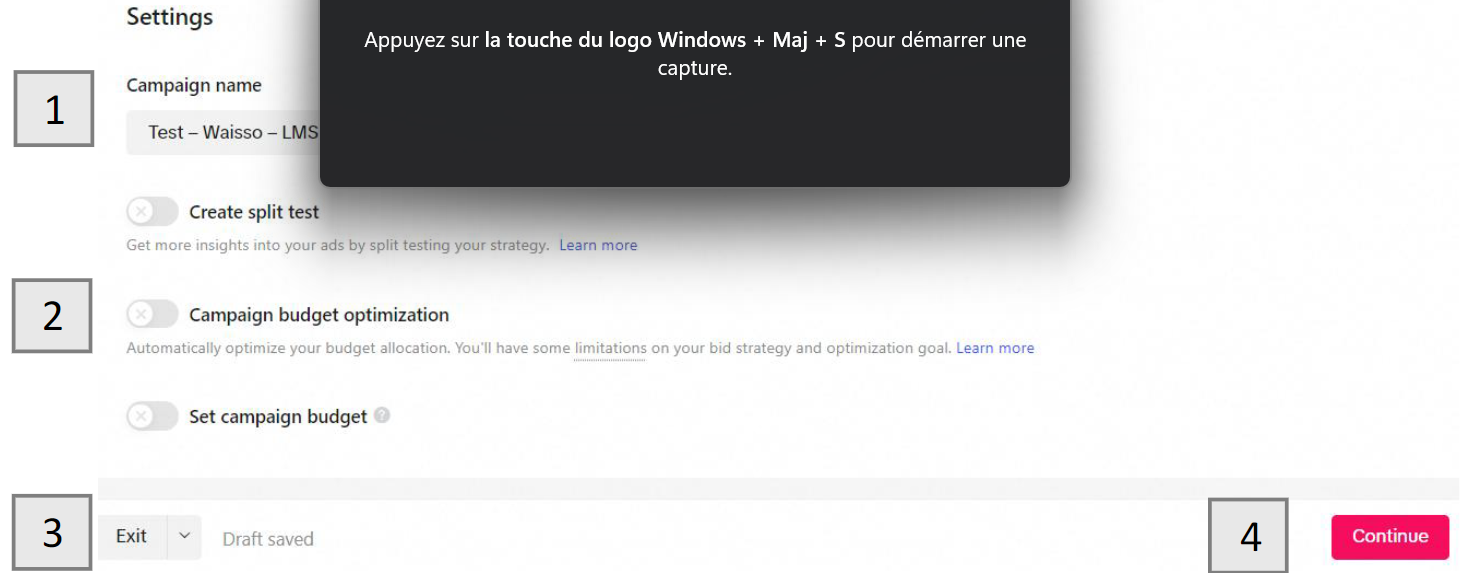Turn on Set campaign budget switch
Image resolution: width=1467 pixels, height=573 pixels.
coord(152,416)
